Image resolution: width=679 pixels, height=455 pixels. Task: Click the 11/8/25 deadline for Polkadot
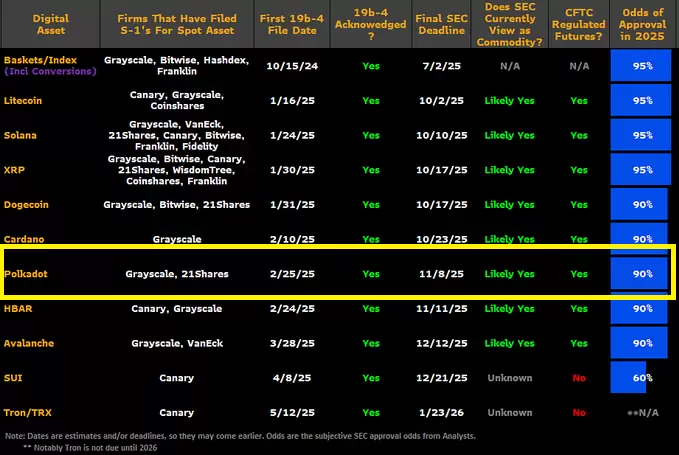pyautogui.click(x=442, y=274)
